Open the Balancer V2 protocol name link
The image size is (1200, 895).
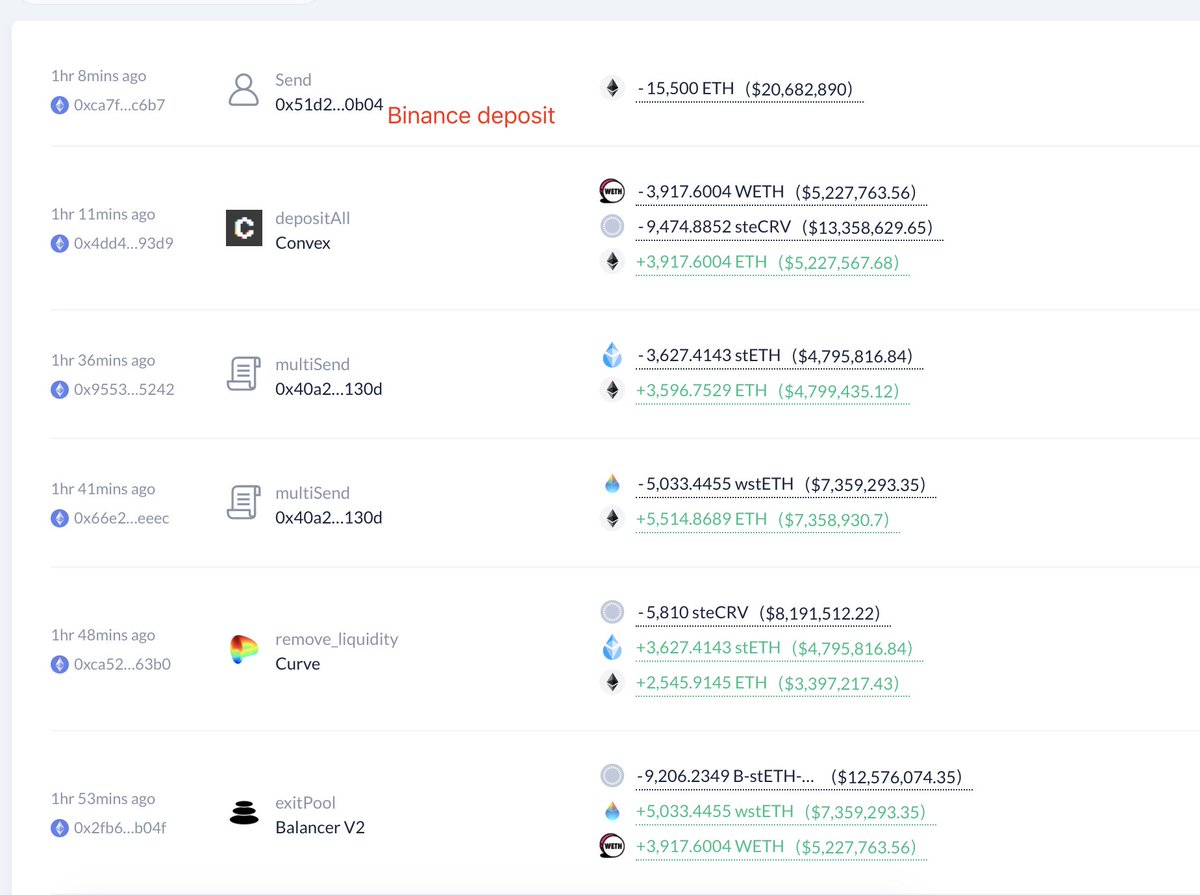coord(320,828)
